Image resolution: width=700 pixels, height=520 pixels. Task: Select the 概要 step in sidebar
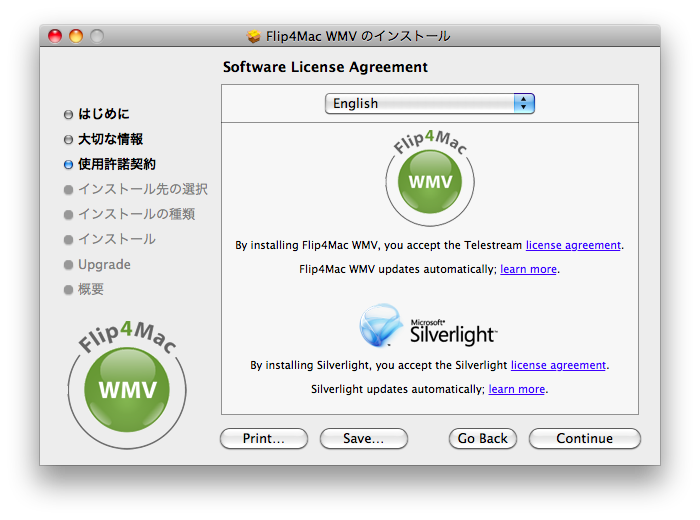[x=91, y=290]
